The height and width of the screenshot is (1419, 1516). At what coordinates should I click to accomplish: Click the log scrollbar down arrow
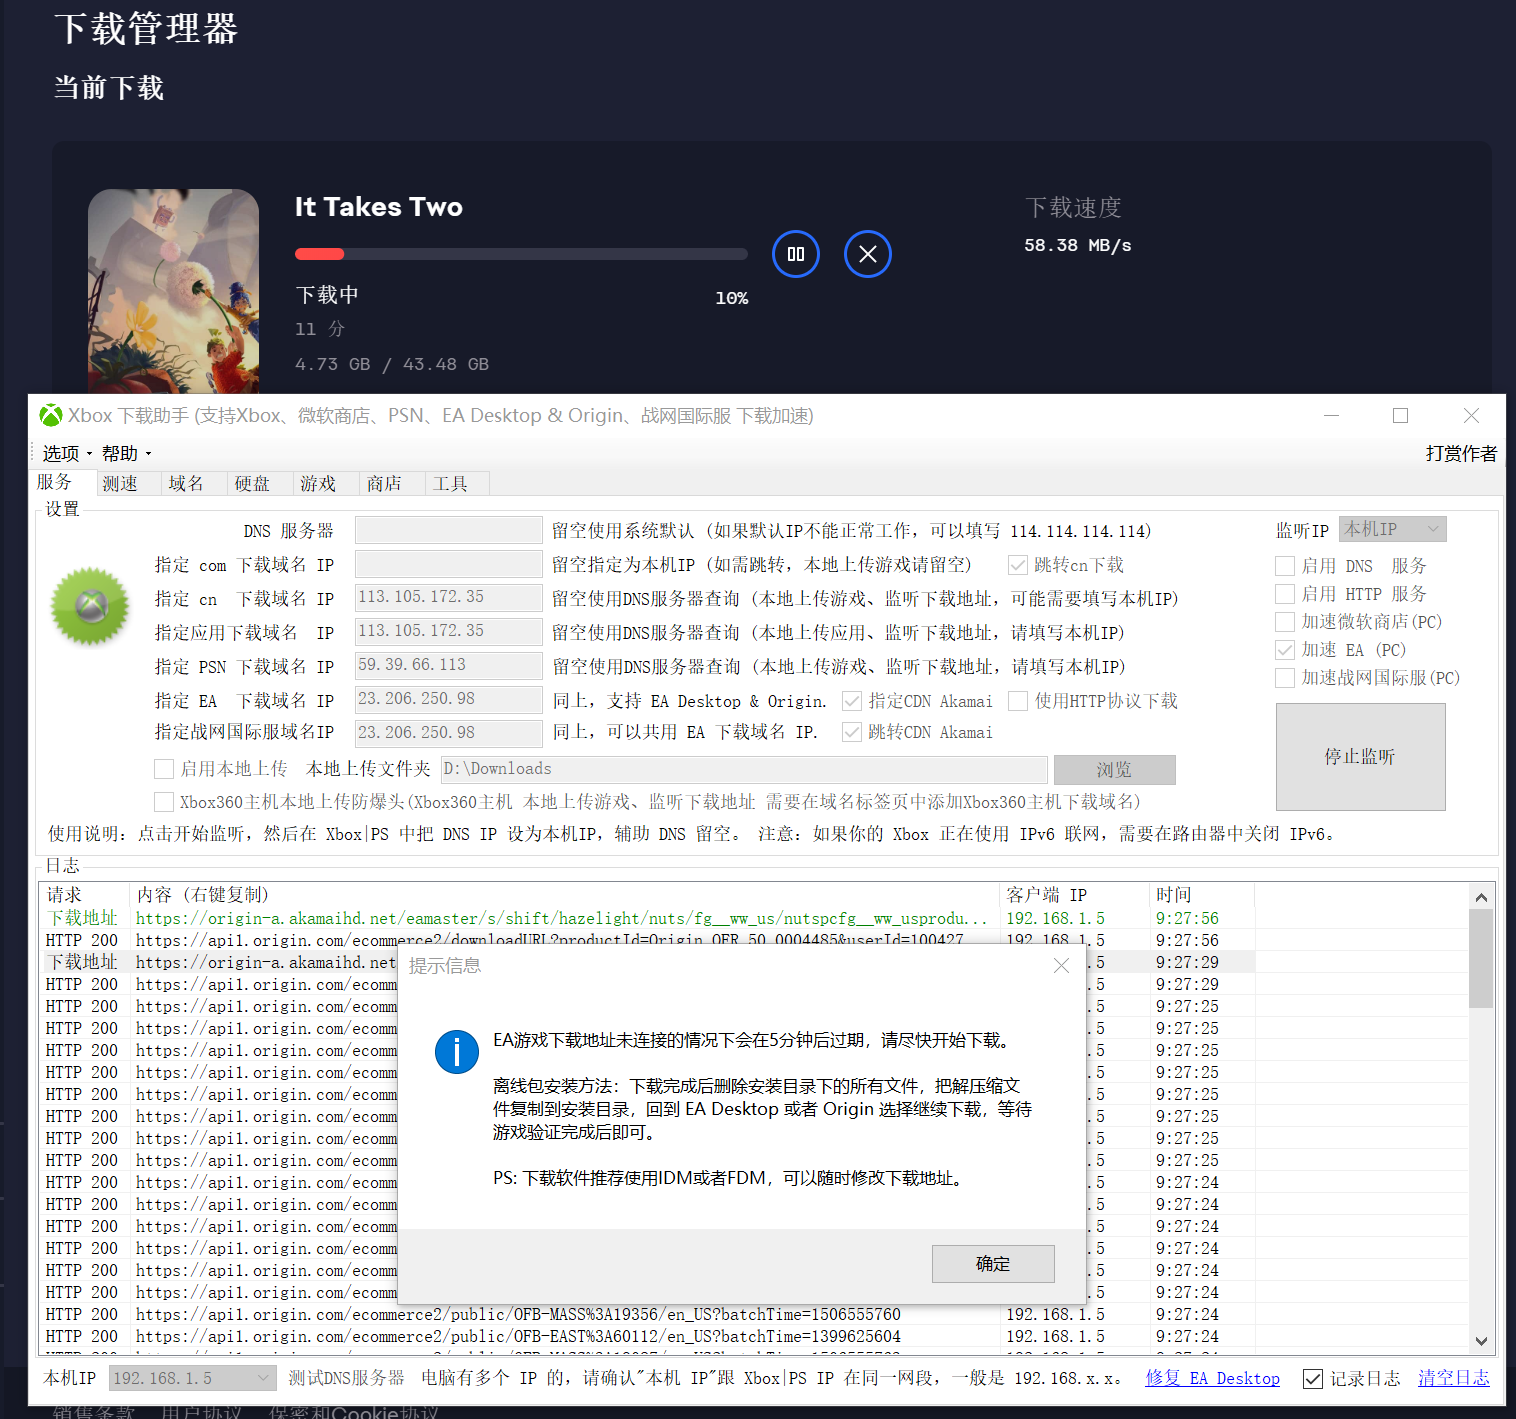1482,1341
